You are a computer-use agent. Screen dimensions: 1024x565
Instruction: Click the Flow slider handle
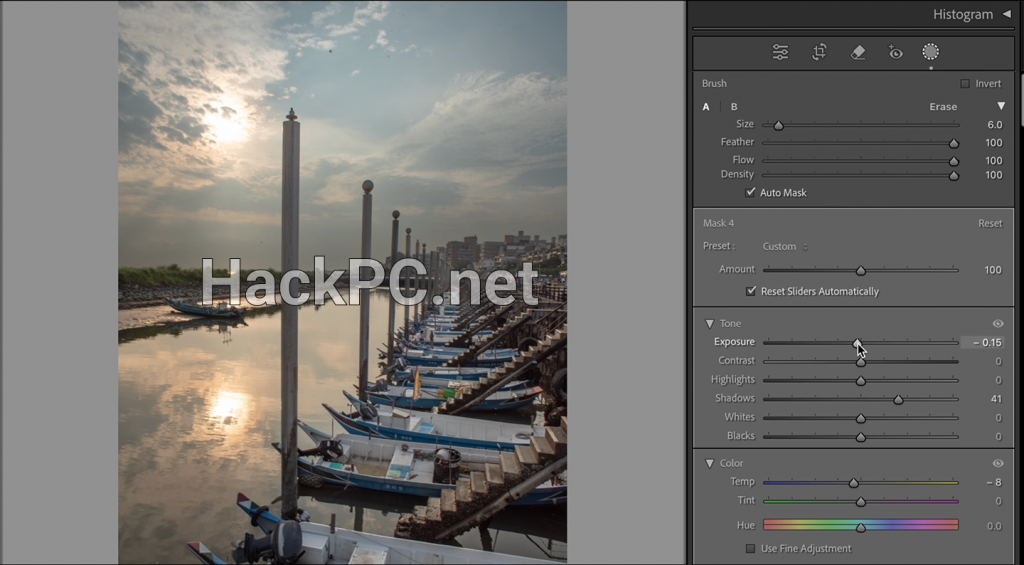pyautogui.click(x=953, y=161)
